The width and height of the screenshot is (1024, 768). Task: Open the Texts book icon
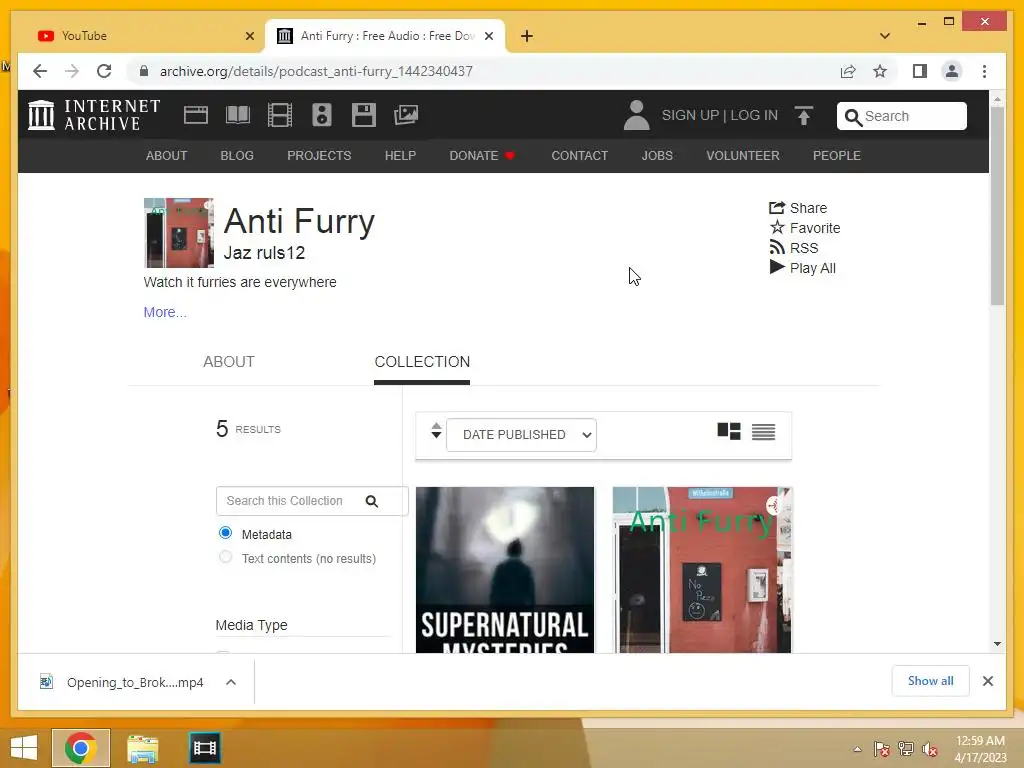point(238,115)
